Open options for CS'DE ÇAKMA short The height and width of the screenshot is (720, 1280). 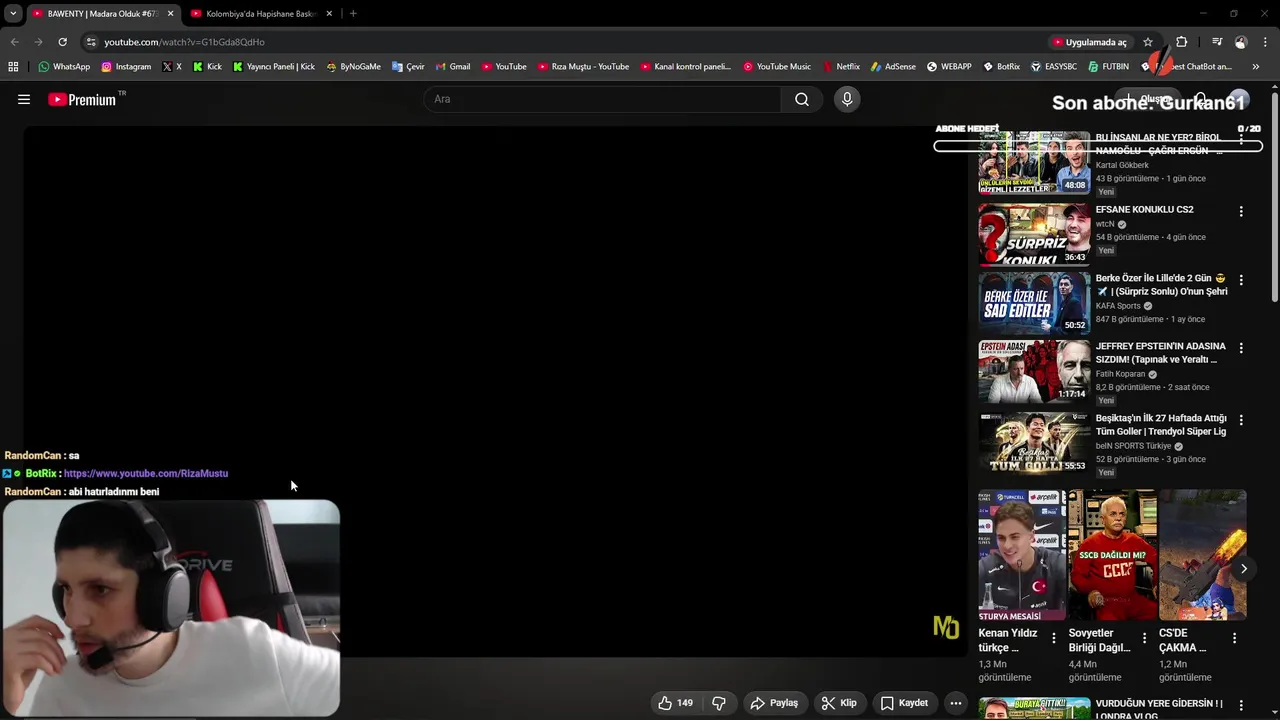1234,638
